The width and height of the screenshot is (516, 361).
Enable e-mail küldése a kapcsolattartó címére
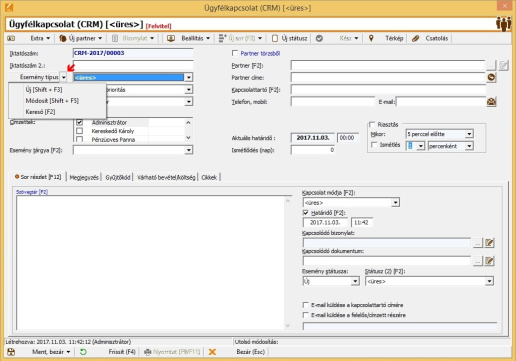(305, 305)
